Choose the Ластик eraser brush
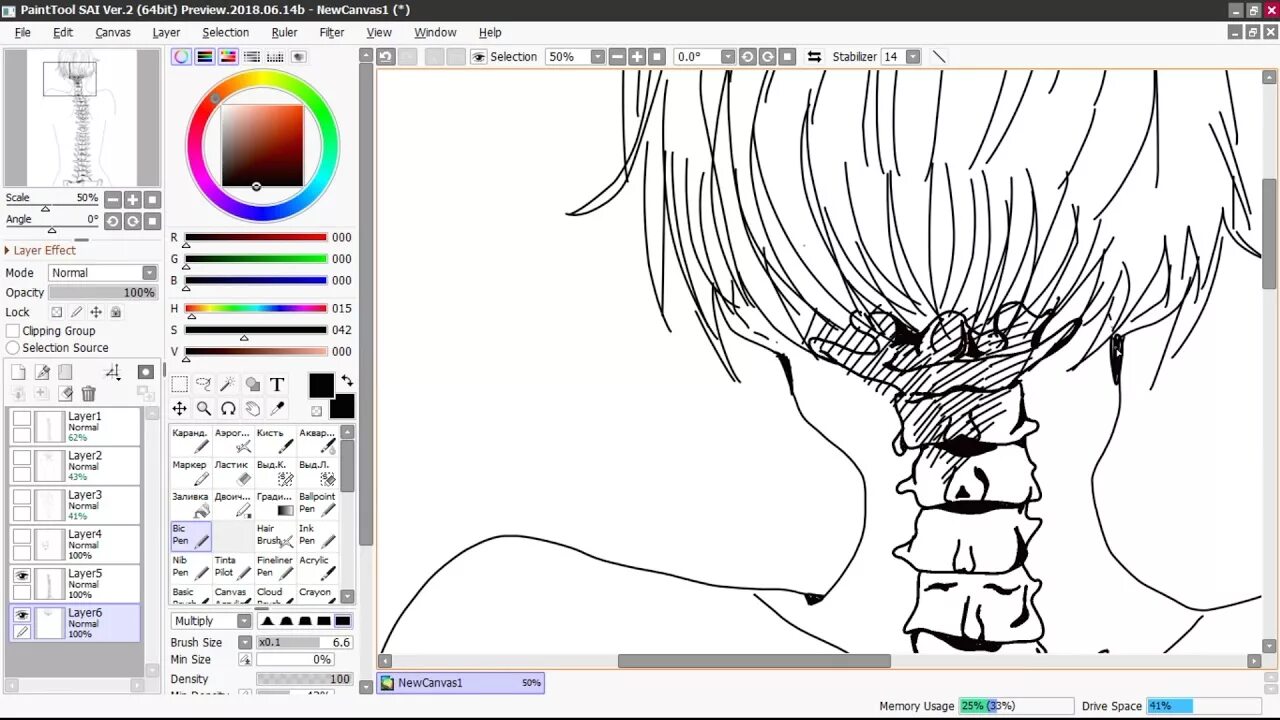 (x=233, y=472)
